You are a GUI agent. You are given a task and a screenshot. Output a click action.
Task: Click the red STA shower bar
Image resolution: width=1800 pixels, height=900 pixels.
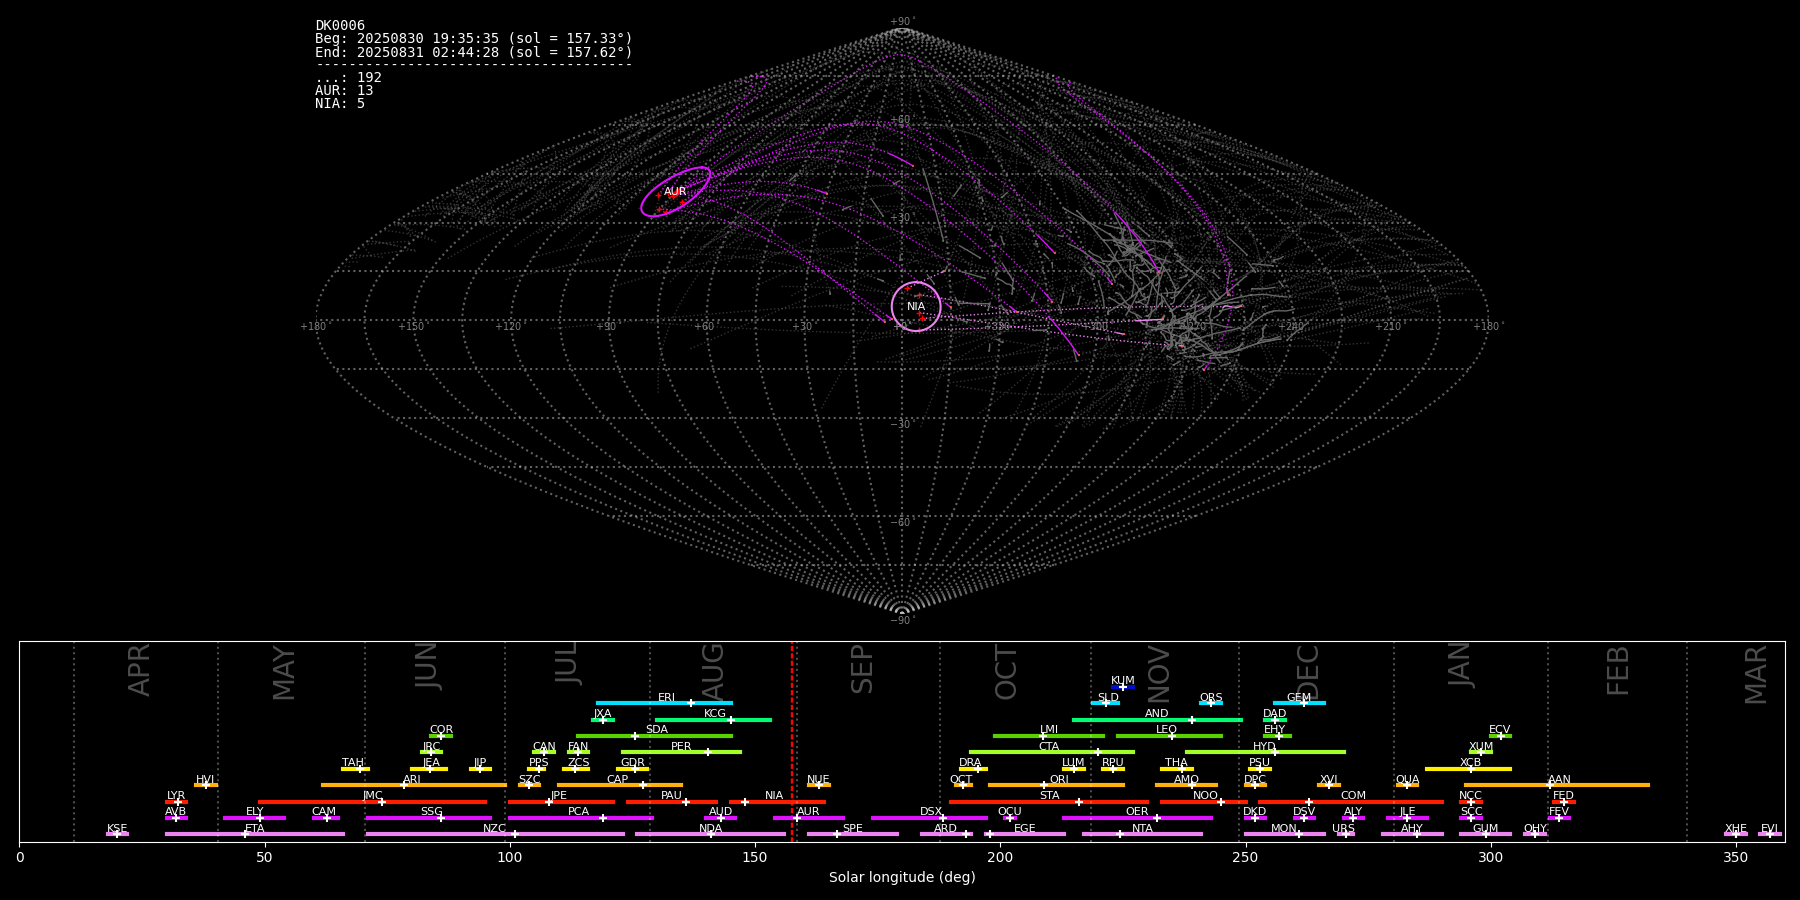pos(1049,802)
